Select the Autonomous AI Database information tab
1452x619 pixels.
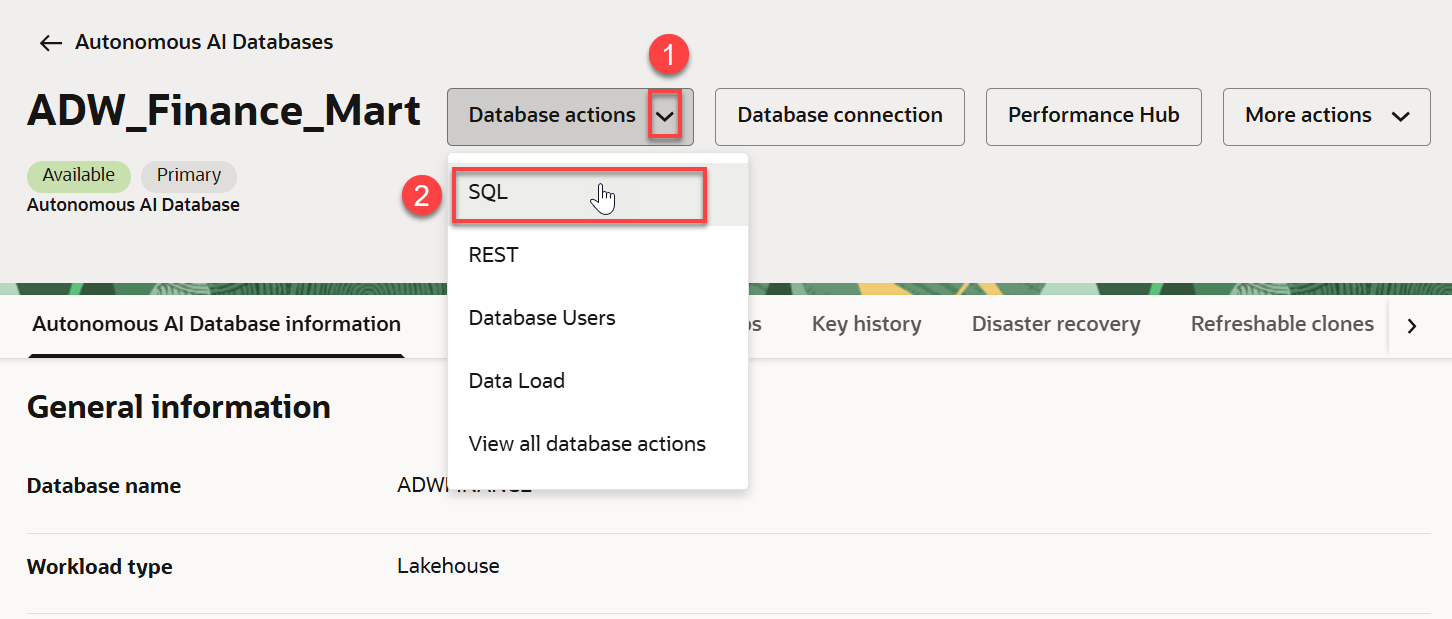point(216,324)
